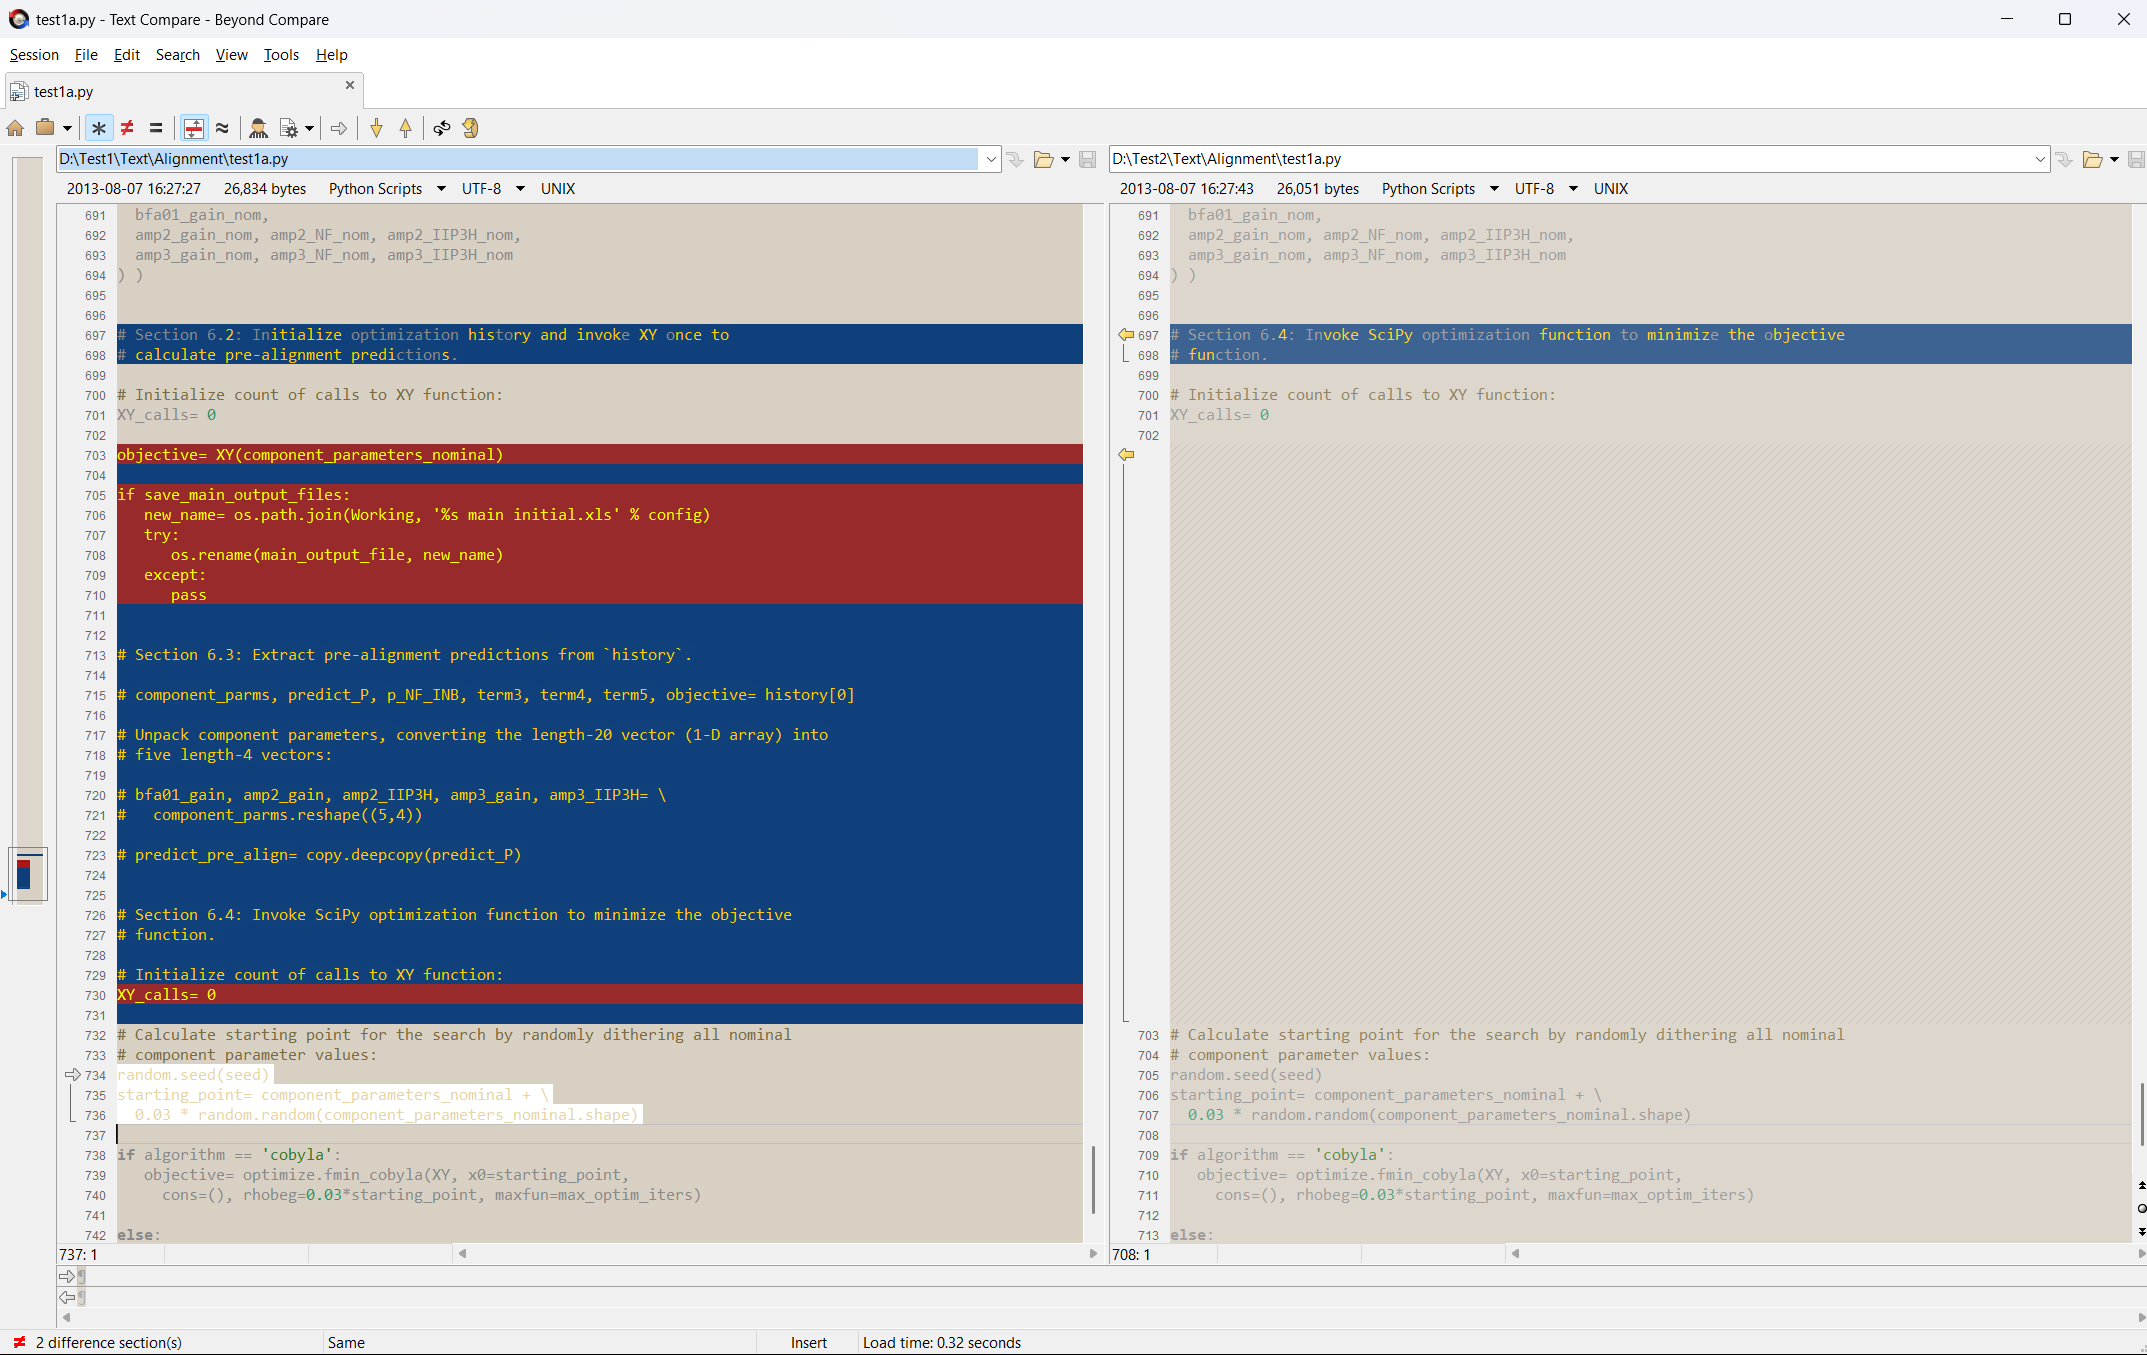Screen dimensions: 2147x1355
Task: Click left pane UNIX line ending label
Action: pos(558,189)
